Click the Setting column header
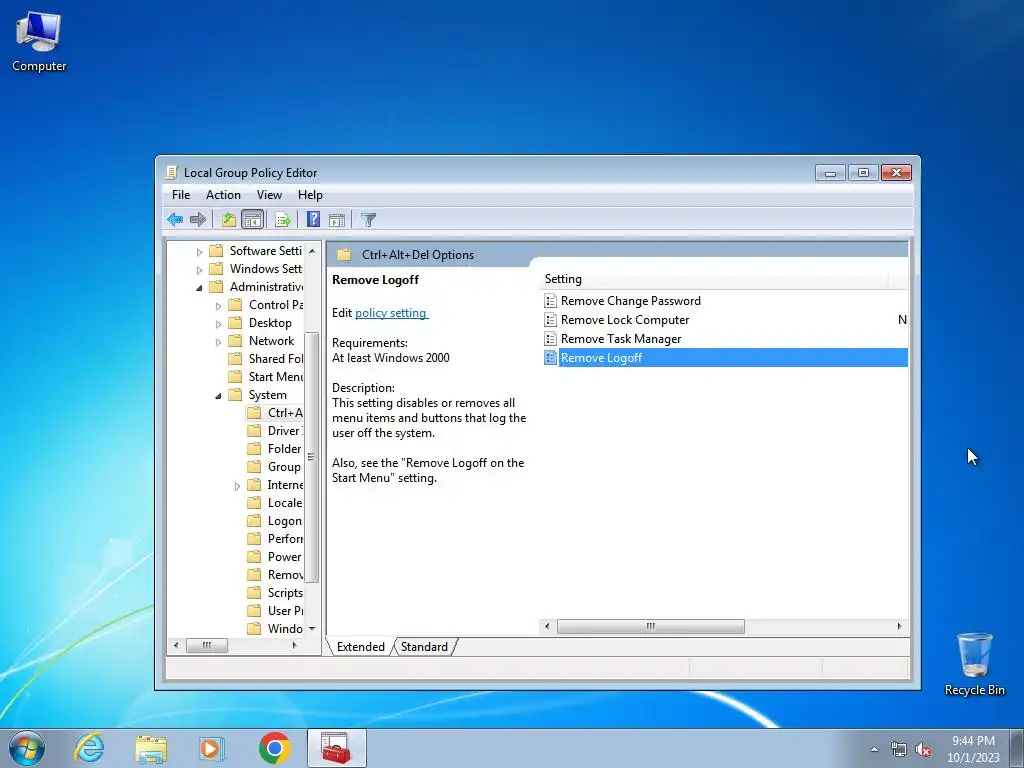The width and height of the screenshot is (1024, 768). click(715, 279)
